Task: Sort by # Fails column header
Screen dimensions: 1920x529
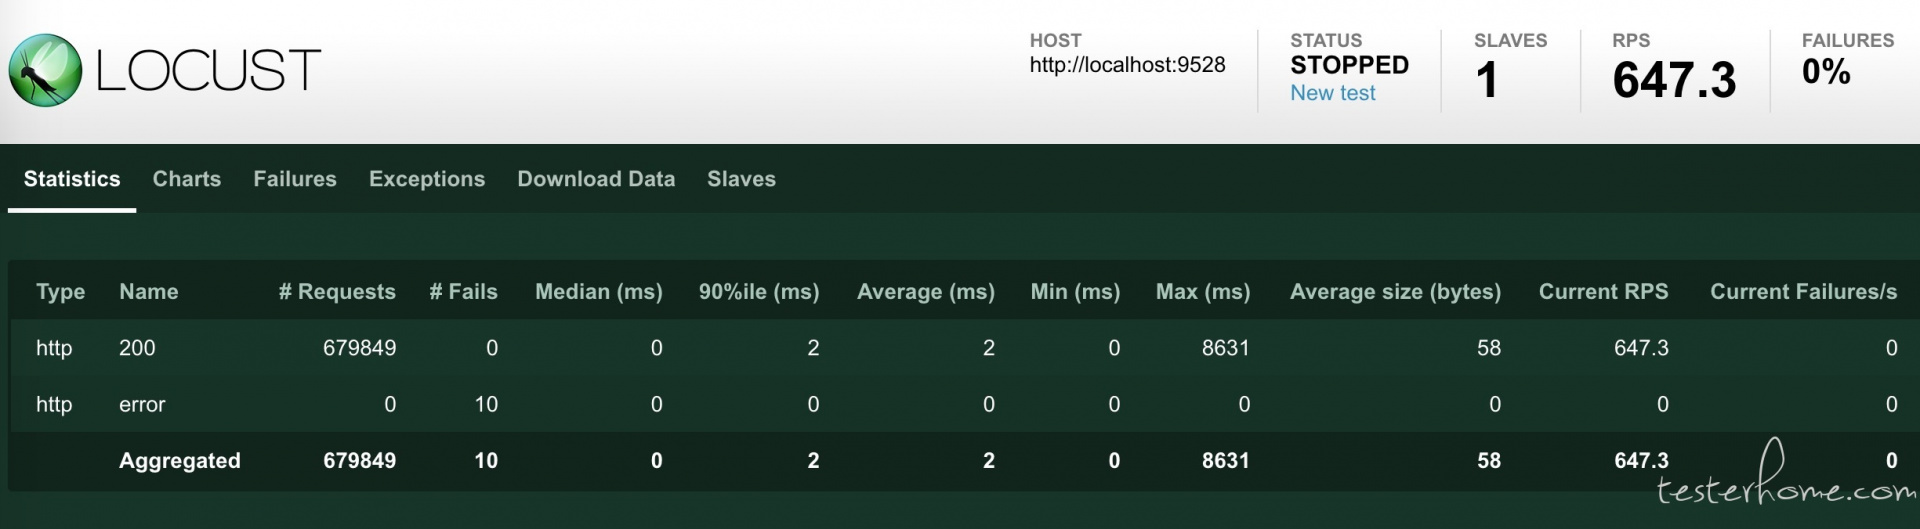Action: 463,292
